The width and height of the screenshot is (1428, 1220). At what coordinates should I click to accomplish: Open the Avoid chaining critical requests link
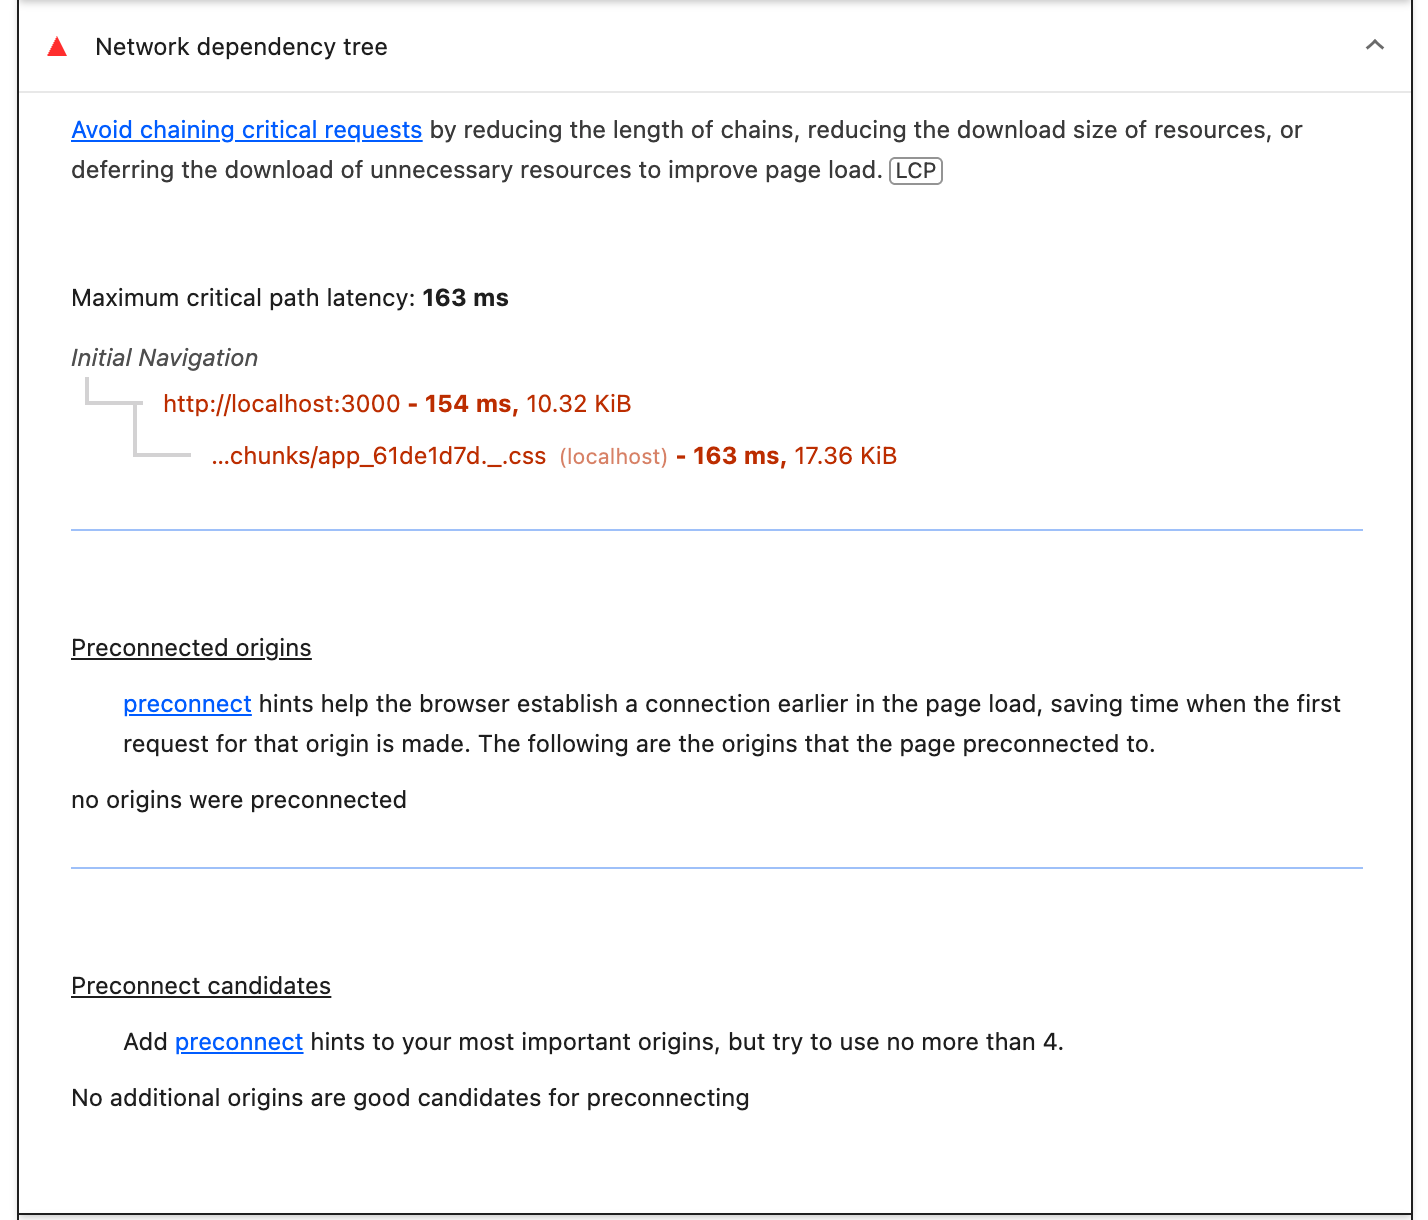(246, 130)
